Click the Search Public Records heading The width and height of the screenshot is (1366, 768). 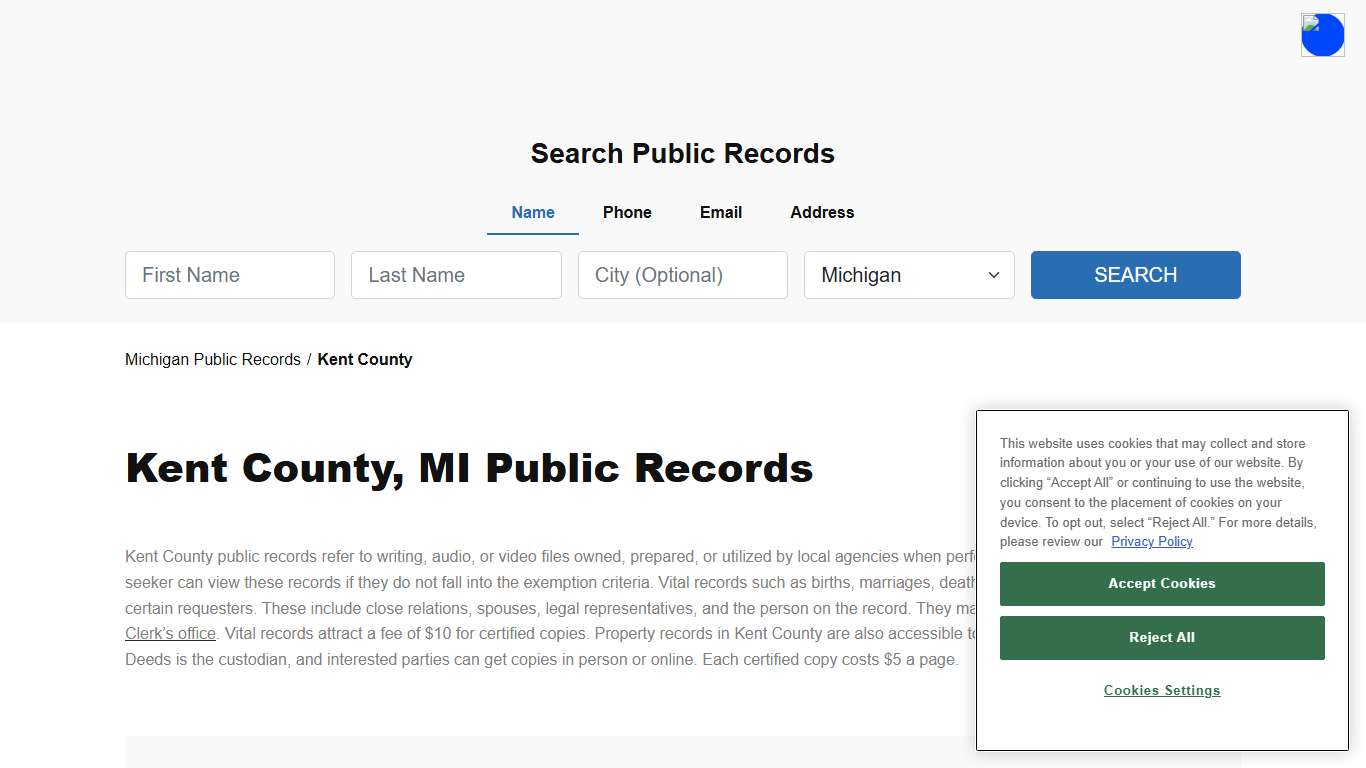[x=682, y=153]
